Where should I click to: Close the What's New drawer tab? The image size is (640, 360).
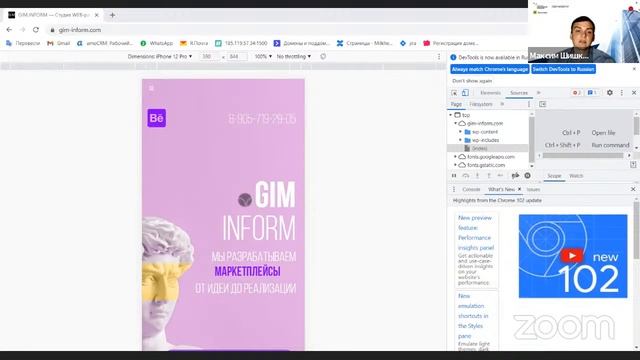[x=519, y=189]
